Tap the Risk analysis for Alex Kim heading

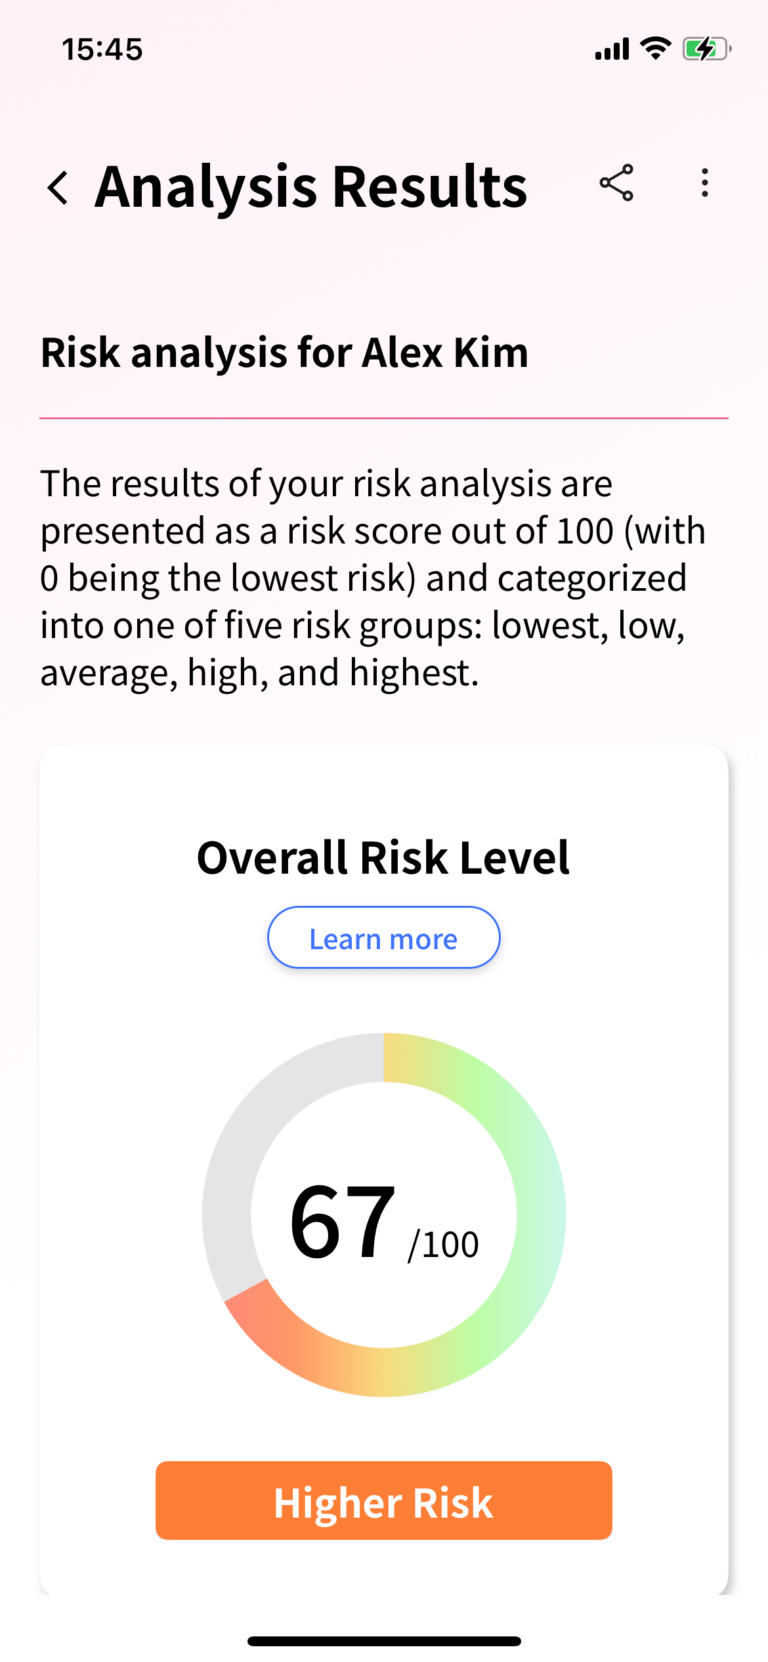[284, 353]
